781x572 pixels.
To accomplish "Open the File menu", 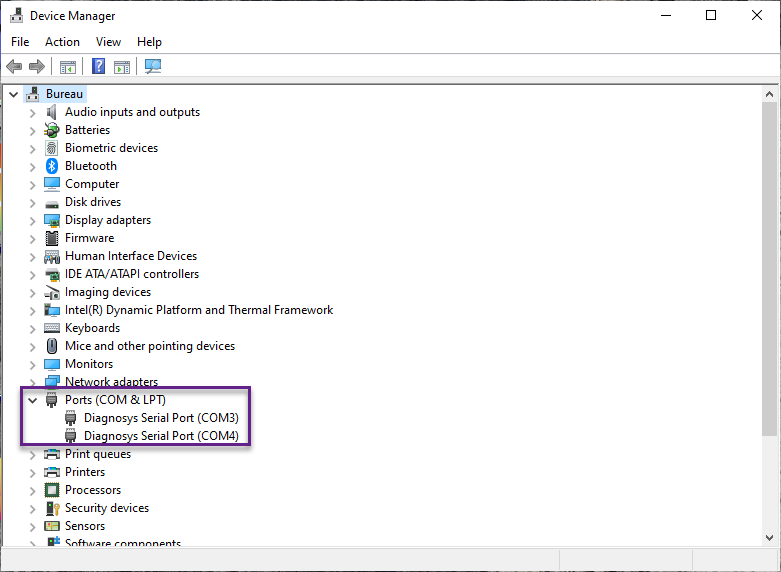I will [x=20, y=42].
